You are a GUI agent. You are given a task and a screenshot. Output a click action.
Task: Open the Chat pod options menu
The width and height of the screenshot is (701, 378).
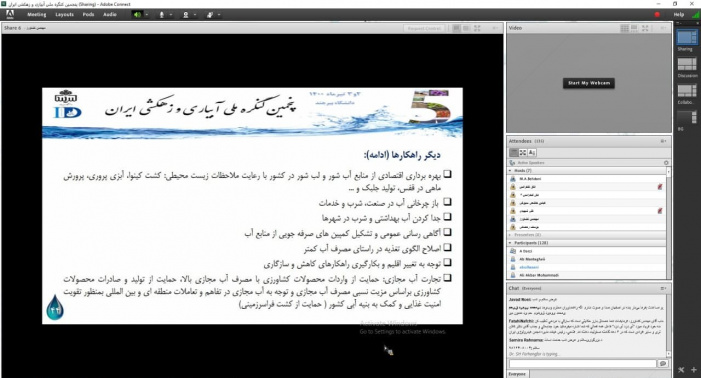click(663, 289)
